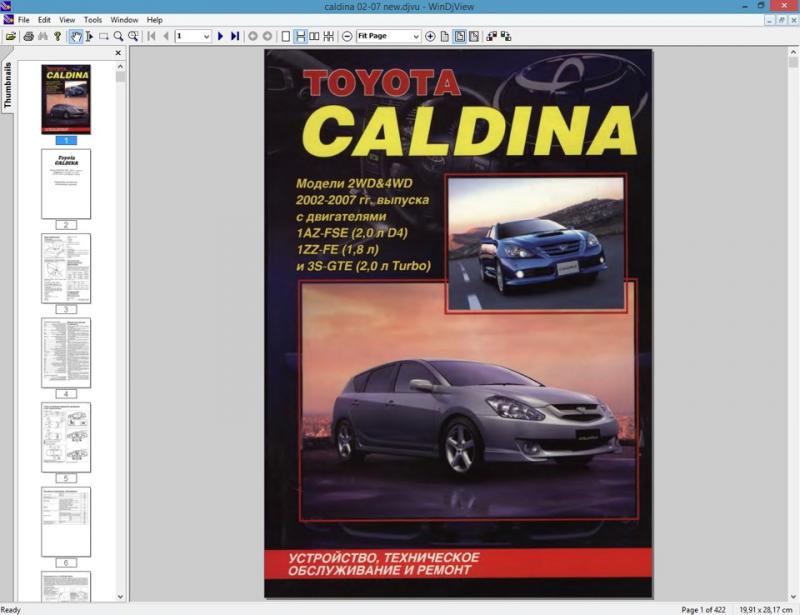Select page 2 thumbnail
Viewport: 800px width, 615px height.
[x=66, y=184]
